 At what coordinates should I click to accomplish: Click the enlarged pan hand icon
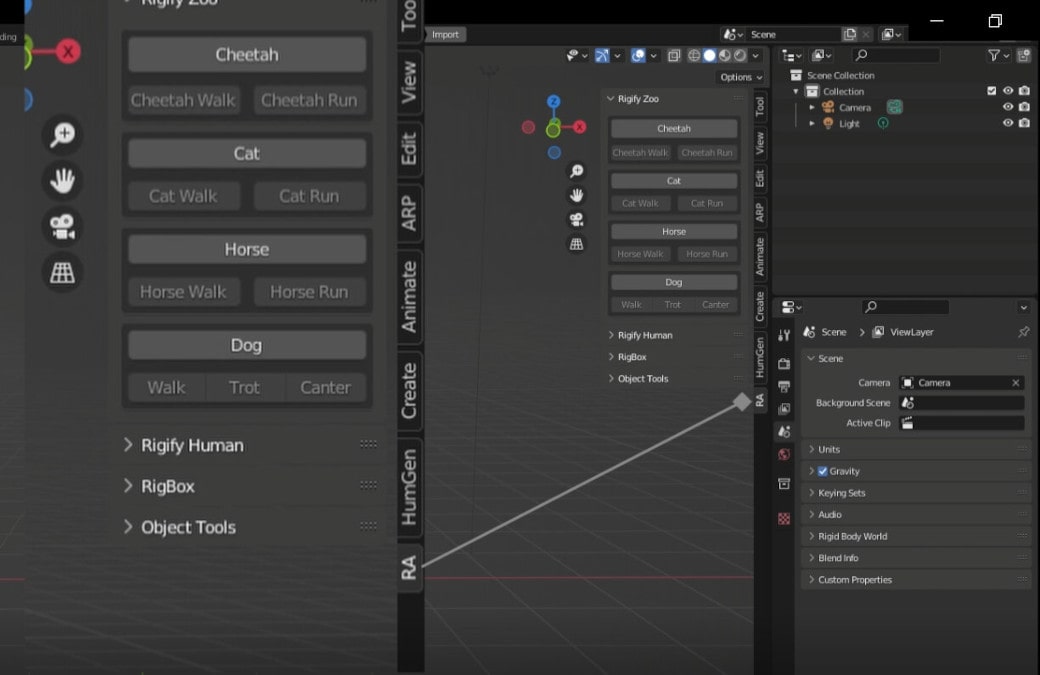click(62, 181)
